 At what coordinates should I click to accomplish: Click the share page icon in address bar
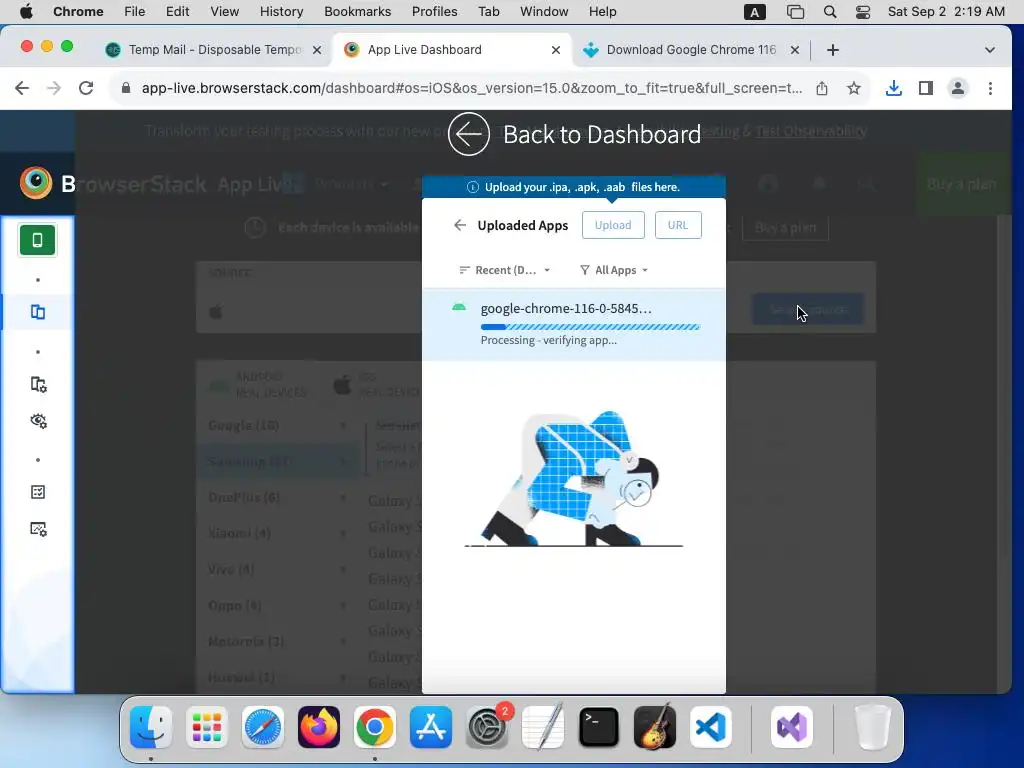coord(822,88)
